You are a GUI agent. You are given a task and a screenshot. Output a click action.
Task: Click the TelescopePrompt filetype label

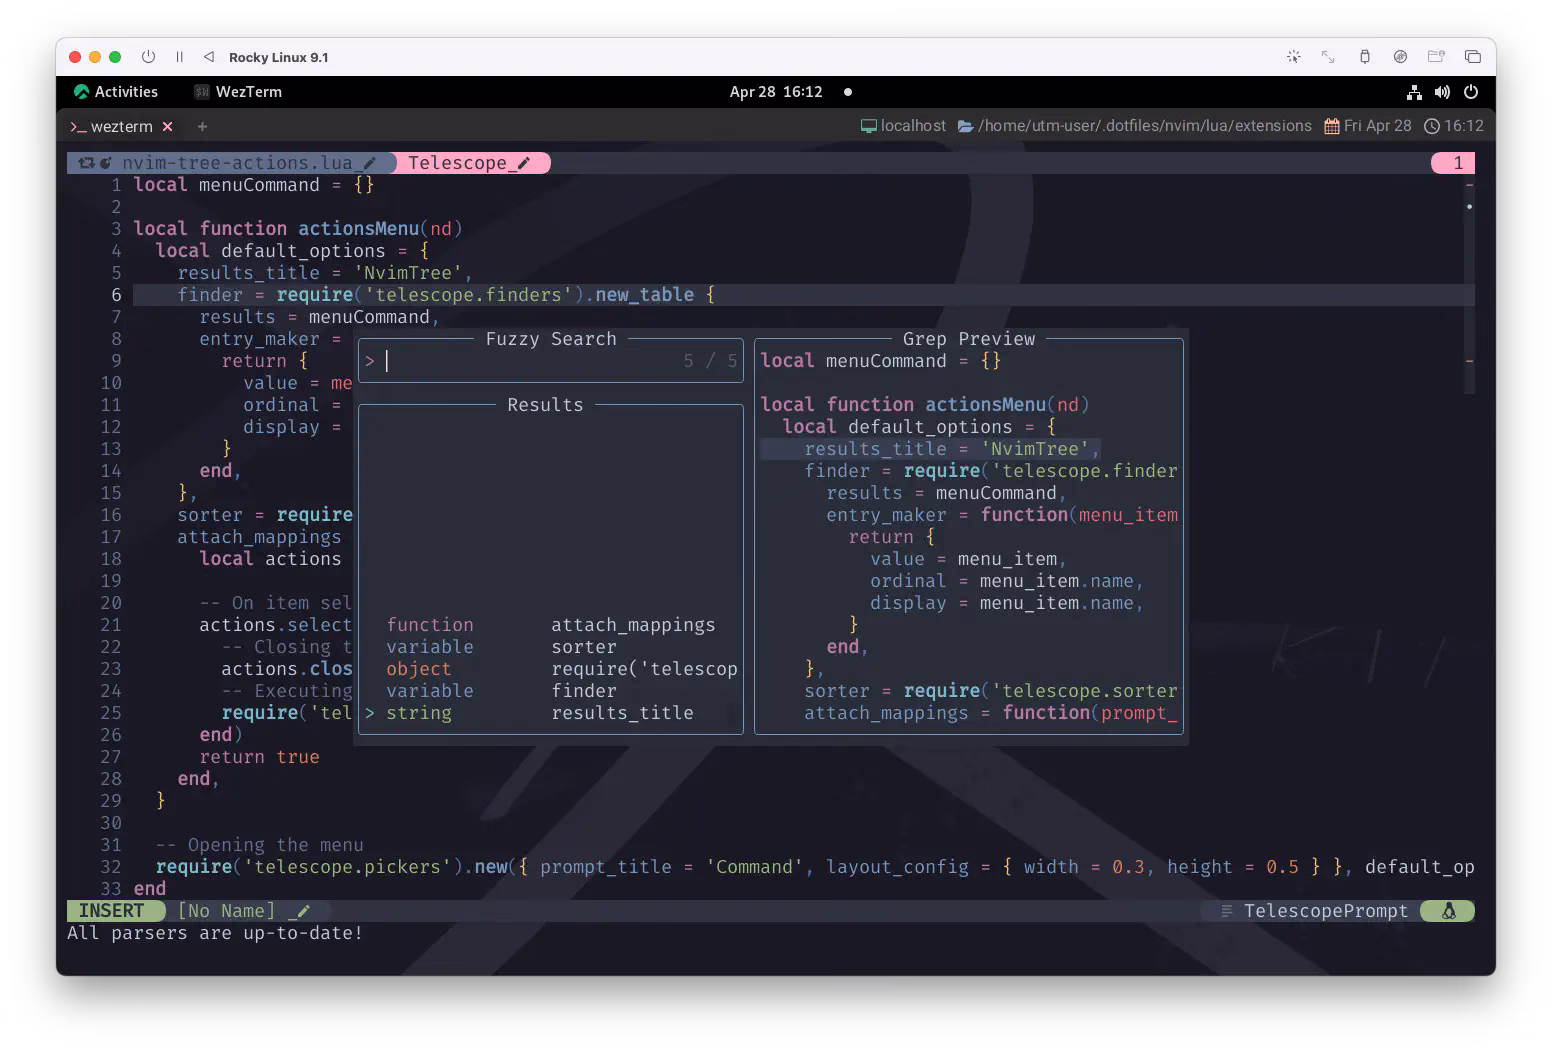(1325, 911)
